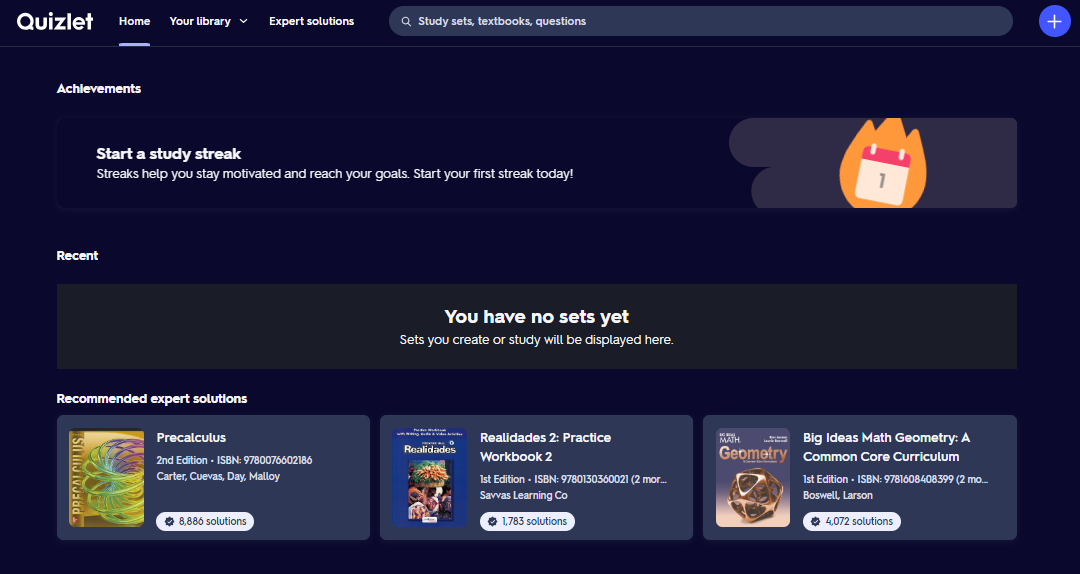1080x574 pixels.
Task: Open the Geometry book cover thumbnail
Action: click(x=753, y=478)
